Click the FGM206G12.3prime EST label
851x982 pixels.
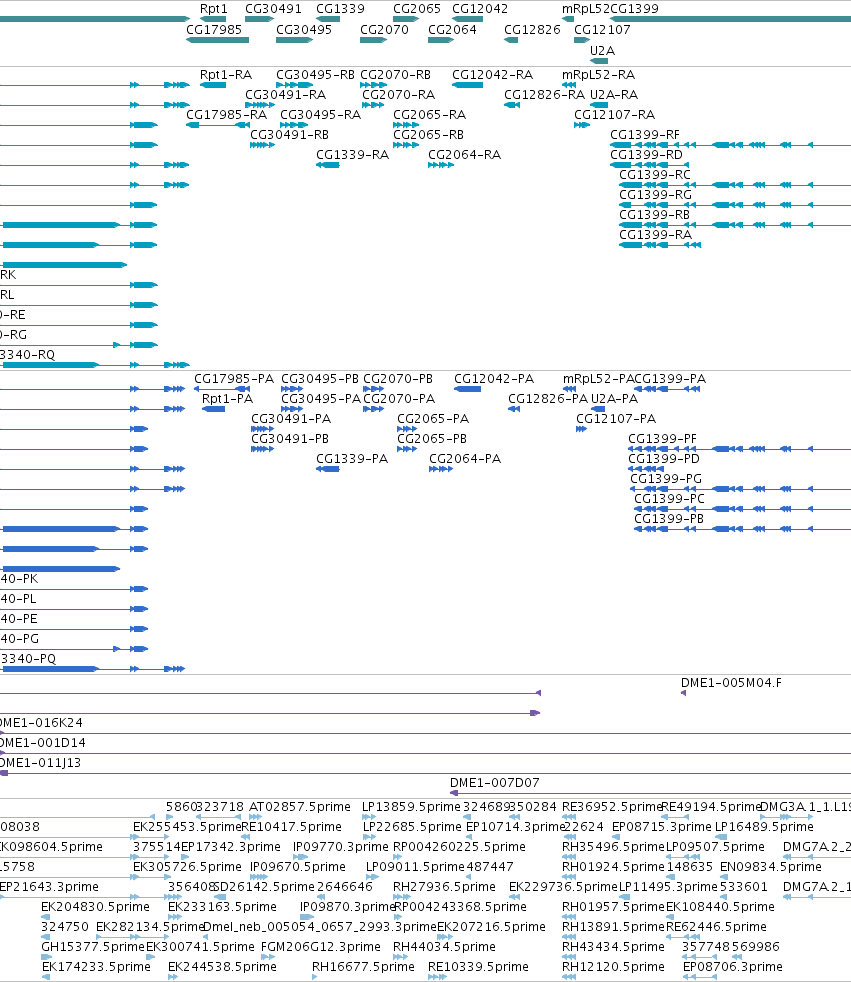click(x=321, y=947)
